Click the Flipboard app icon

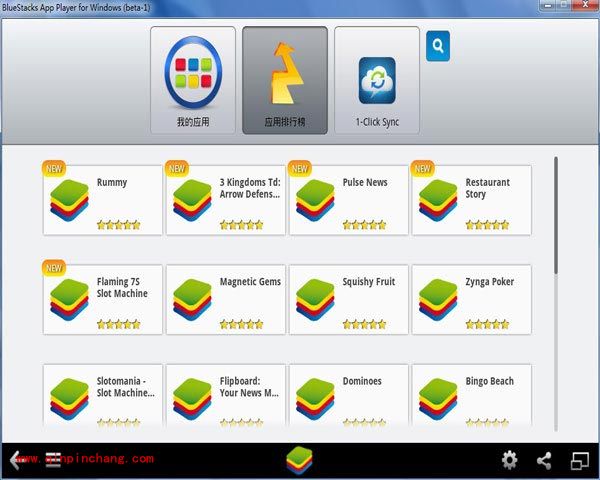pyautogui.click(x=192, y=399)
